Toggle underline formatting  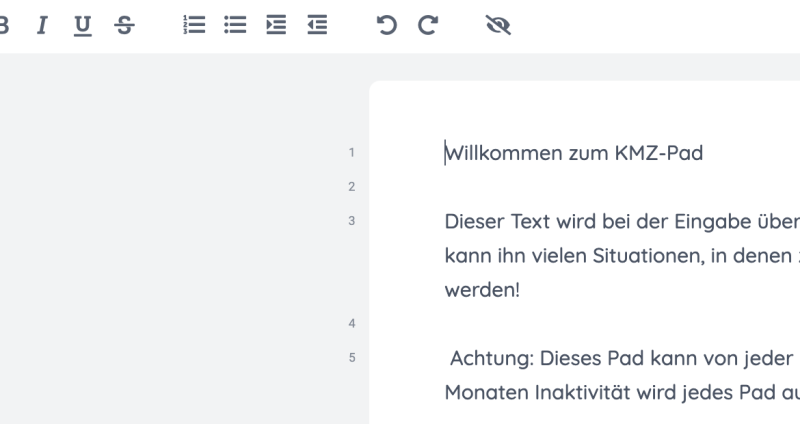[83, 26]
